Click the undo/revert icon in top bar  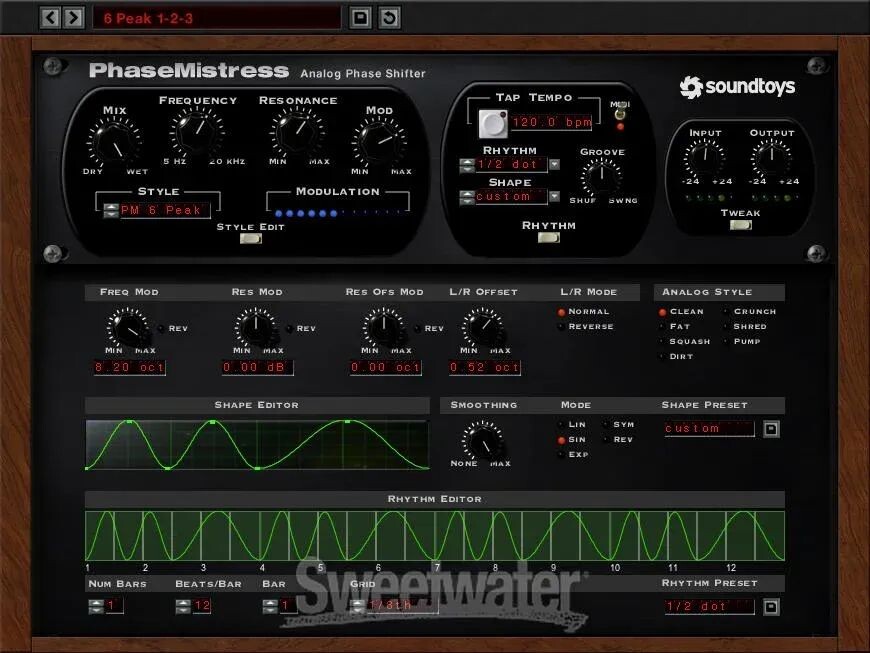tap(389, 17)
